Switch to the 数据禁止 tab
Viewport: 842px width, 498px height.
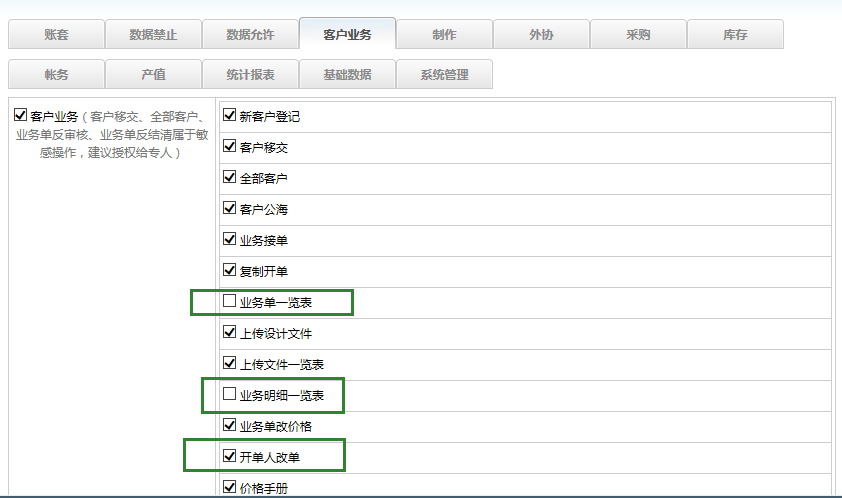click(x=153, y=34)
